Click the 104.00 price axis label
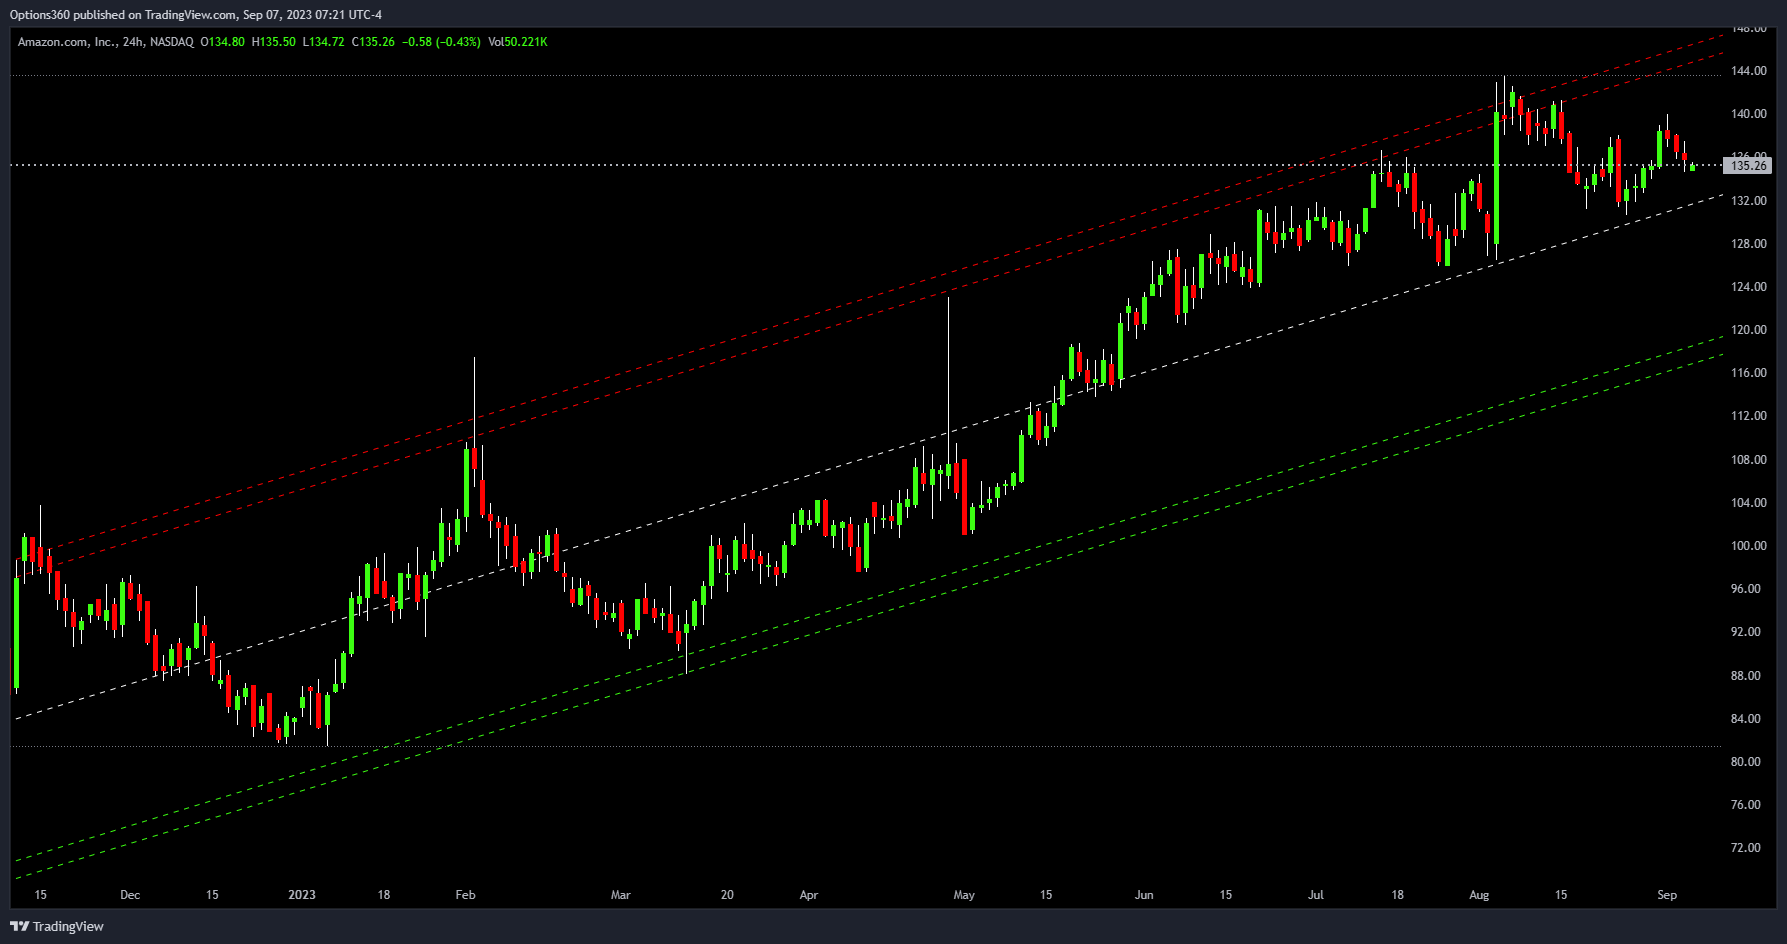Viewport: 1787px width, 944px height. click(1748, 503)
